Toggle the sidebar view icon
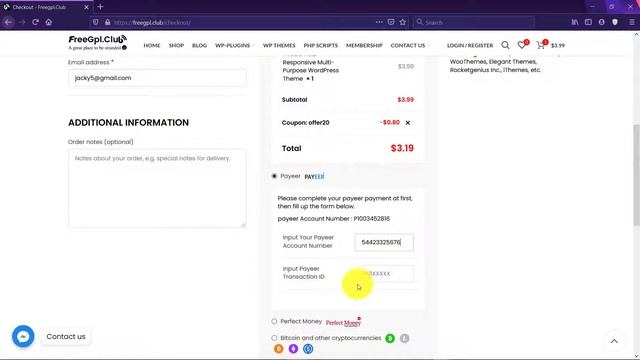Image resolution: width=640 pixels, height=360 pixels. click(588, 22)
